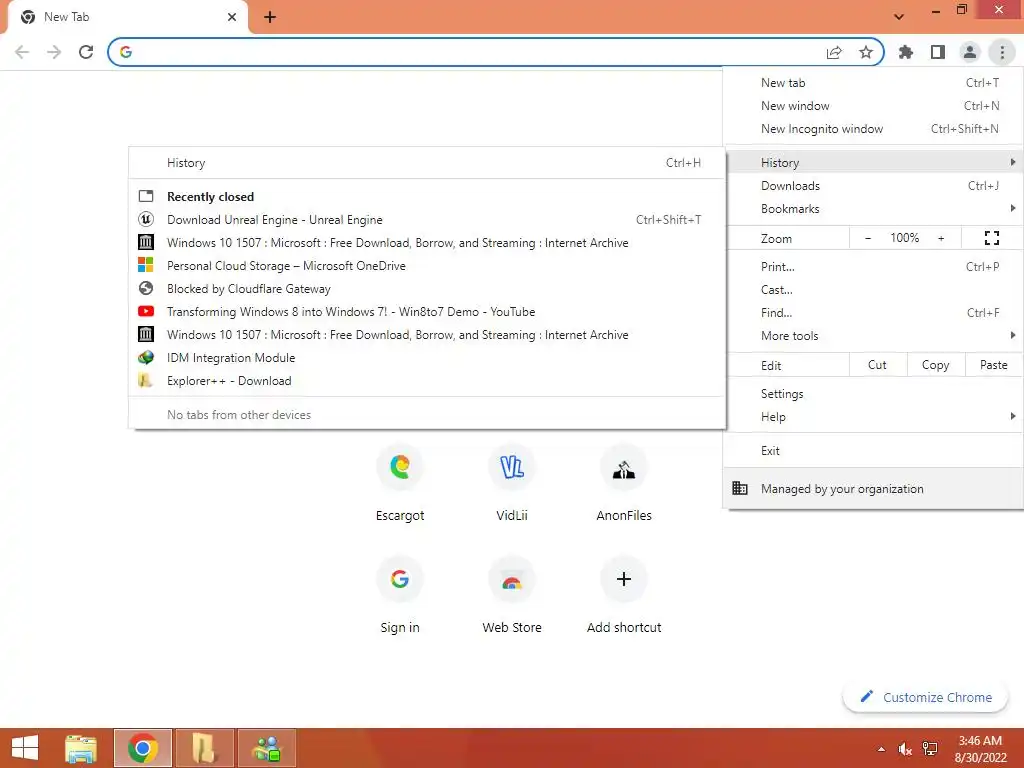Viewport: 1024px width, 768px height.
Task: Click Paste in the Edit row
Action: [993, 365]
